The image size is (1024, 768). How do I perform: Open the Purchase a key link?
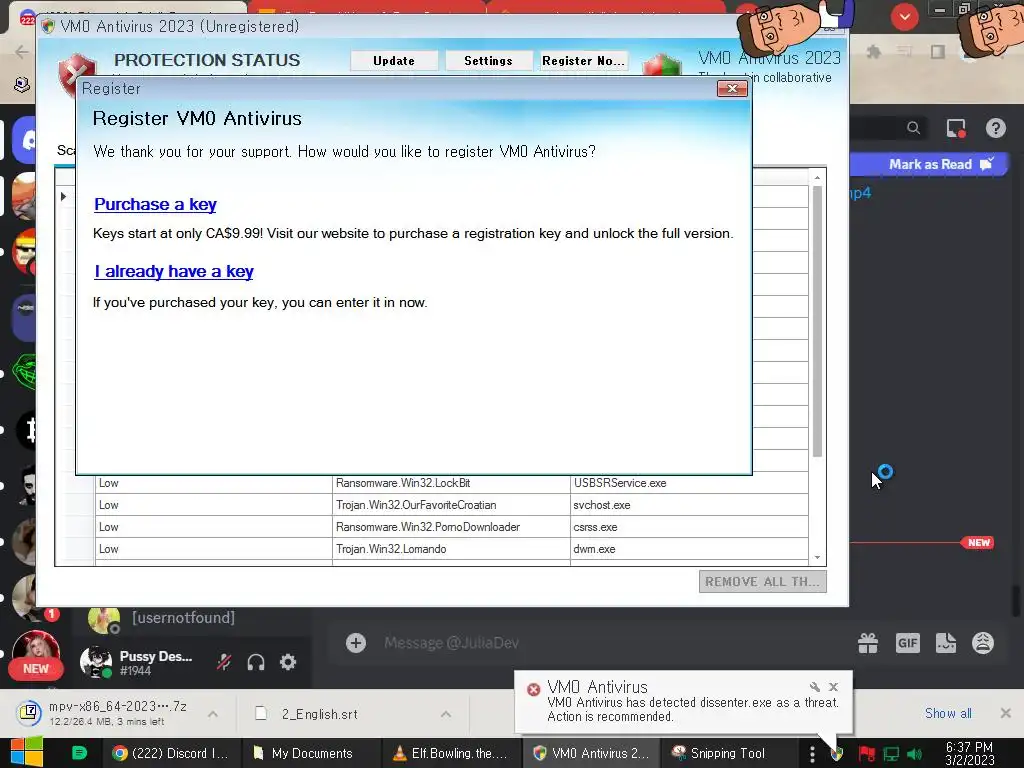point(155,204)
